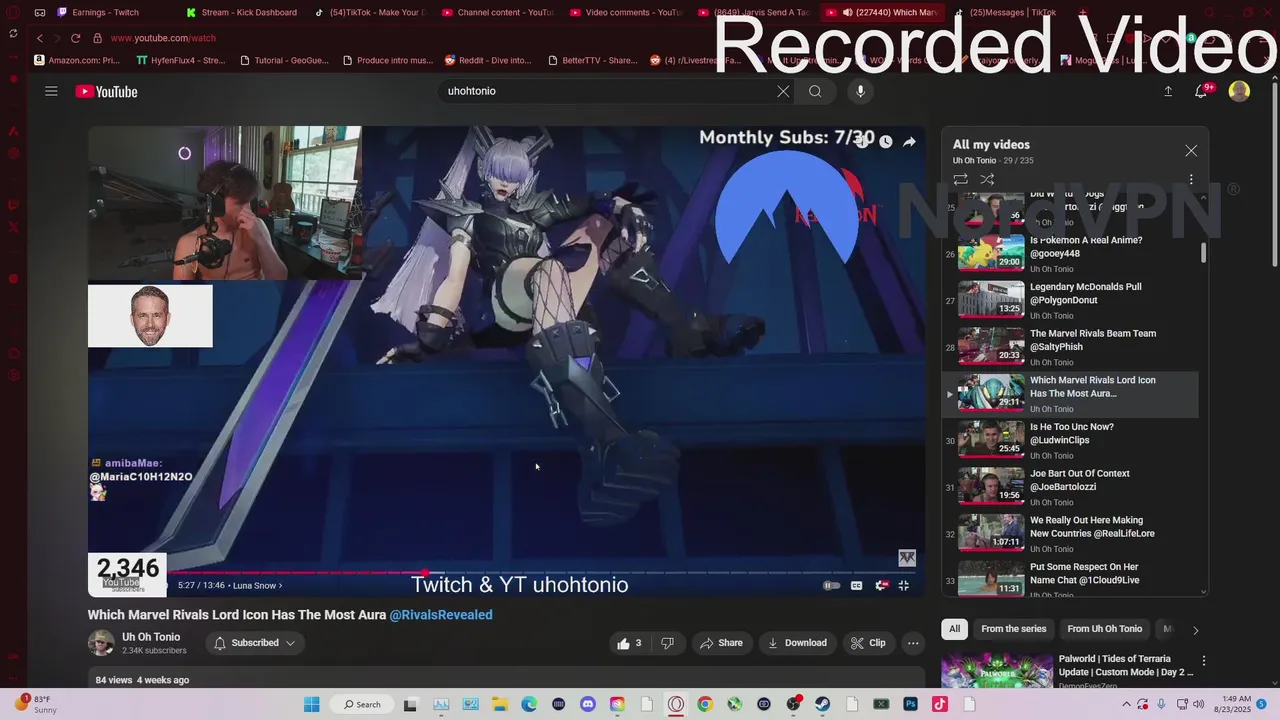Open Photoshop from the taskbar
This screenshot has width=1280, height=720.
[911, 704]
